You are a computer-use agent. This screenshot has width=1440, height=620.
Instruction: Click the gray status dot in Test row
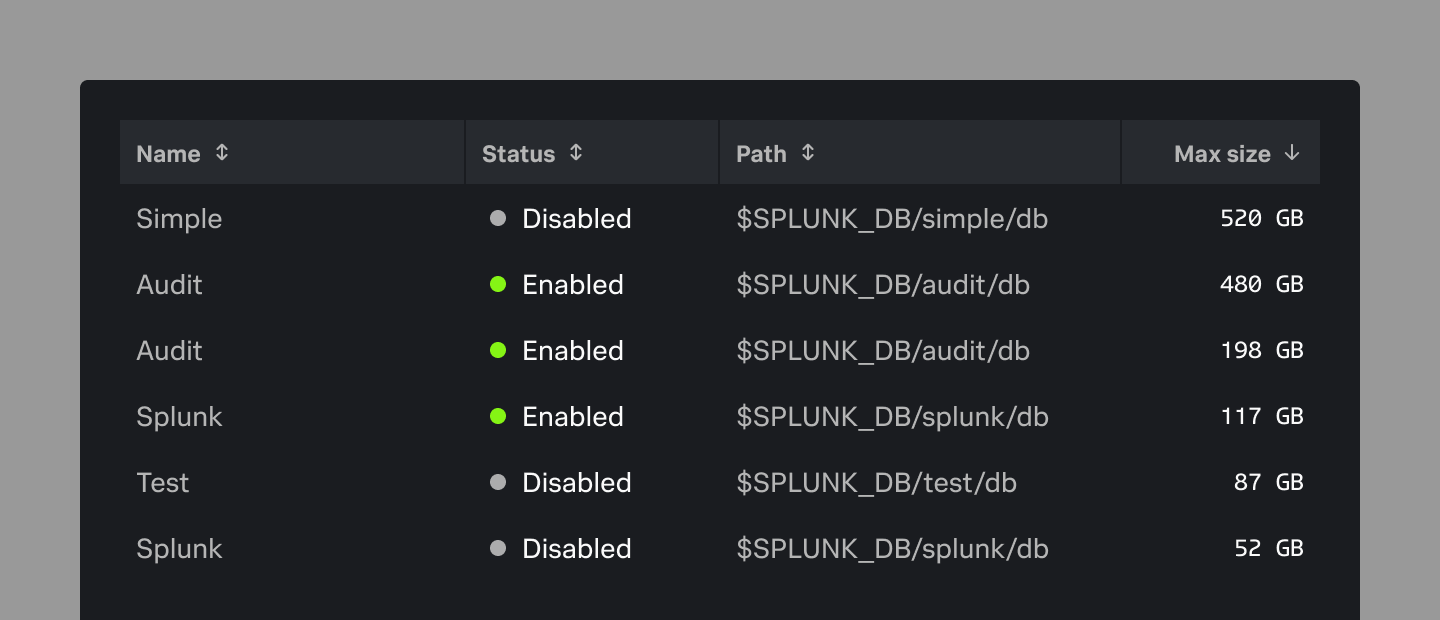coord(498,482)
